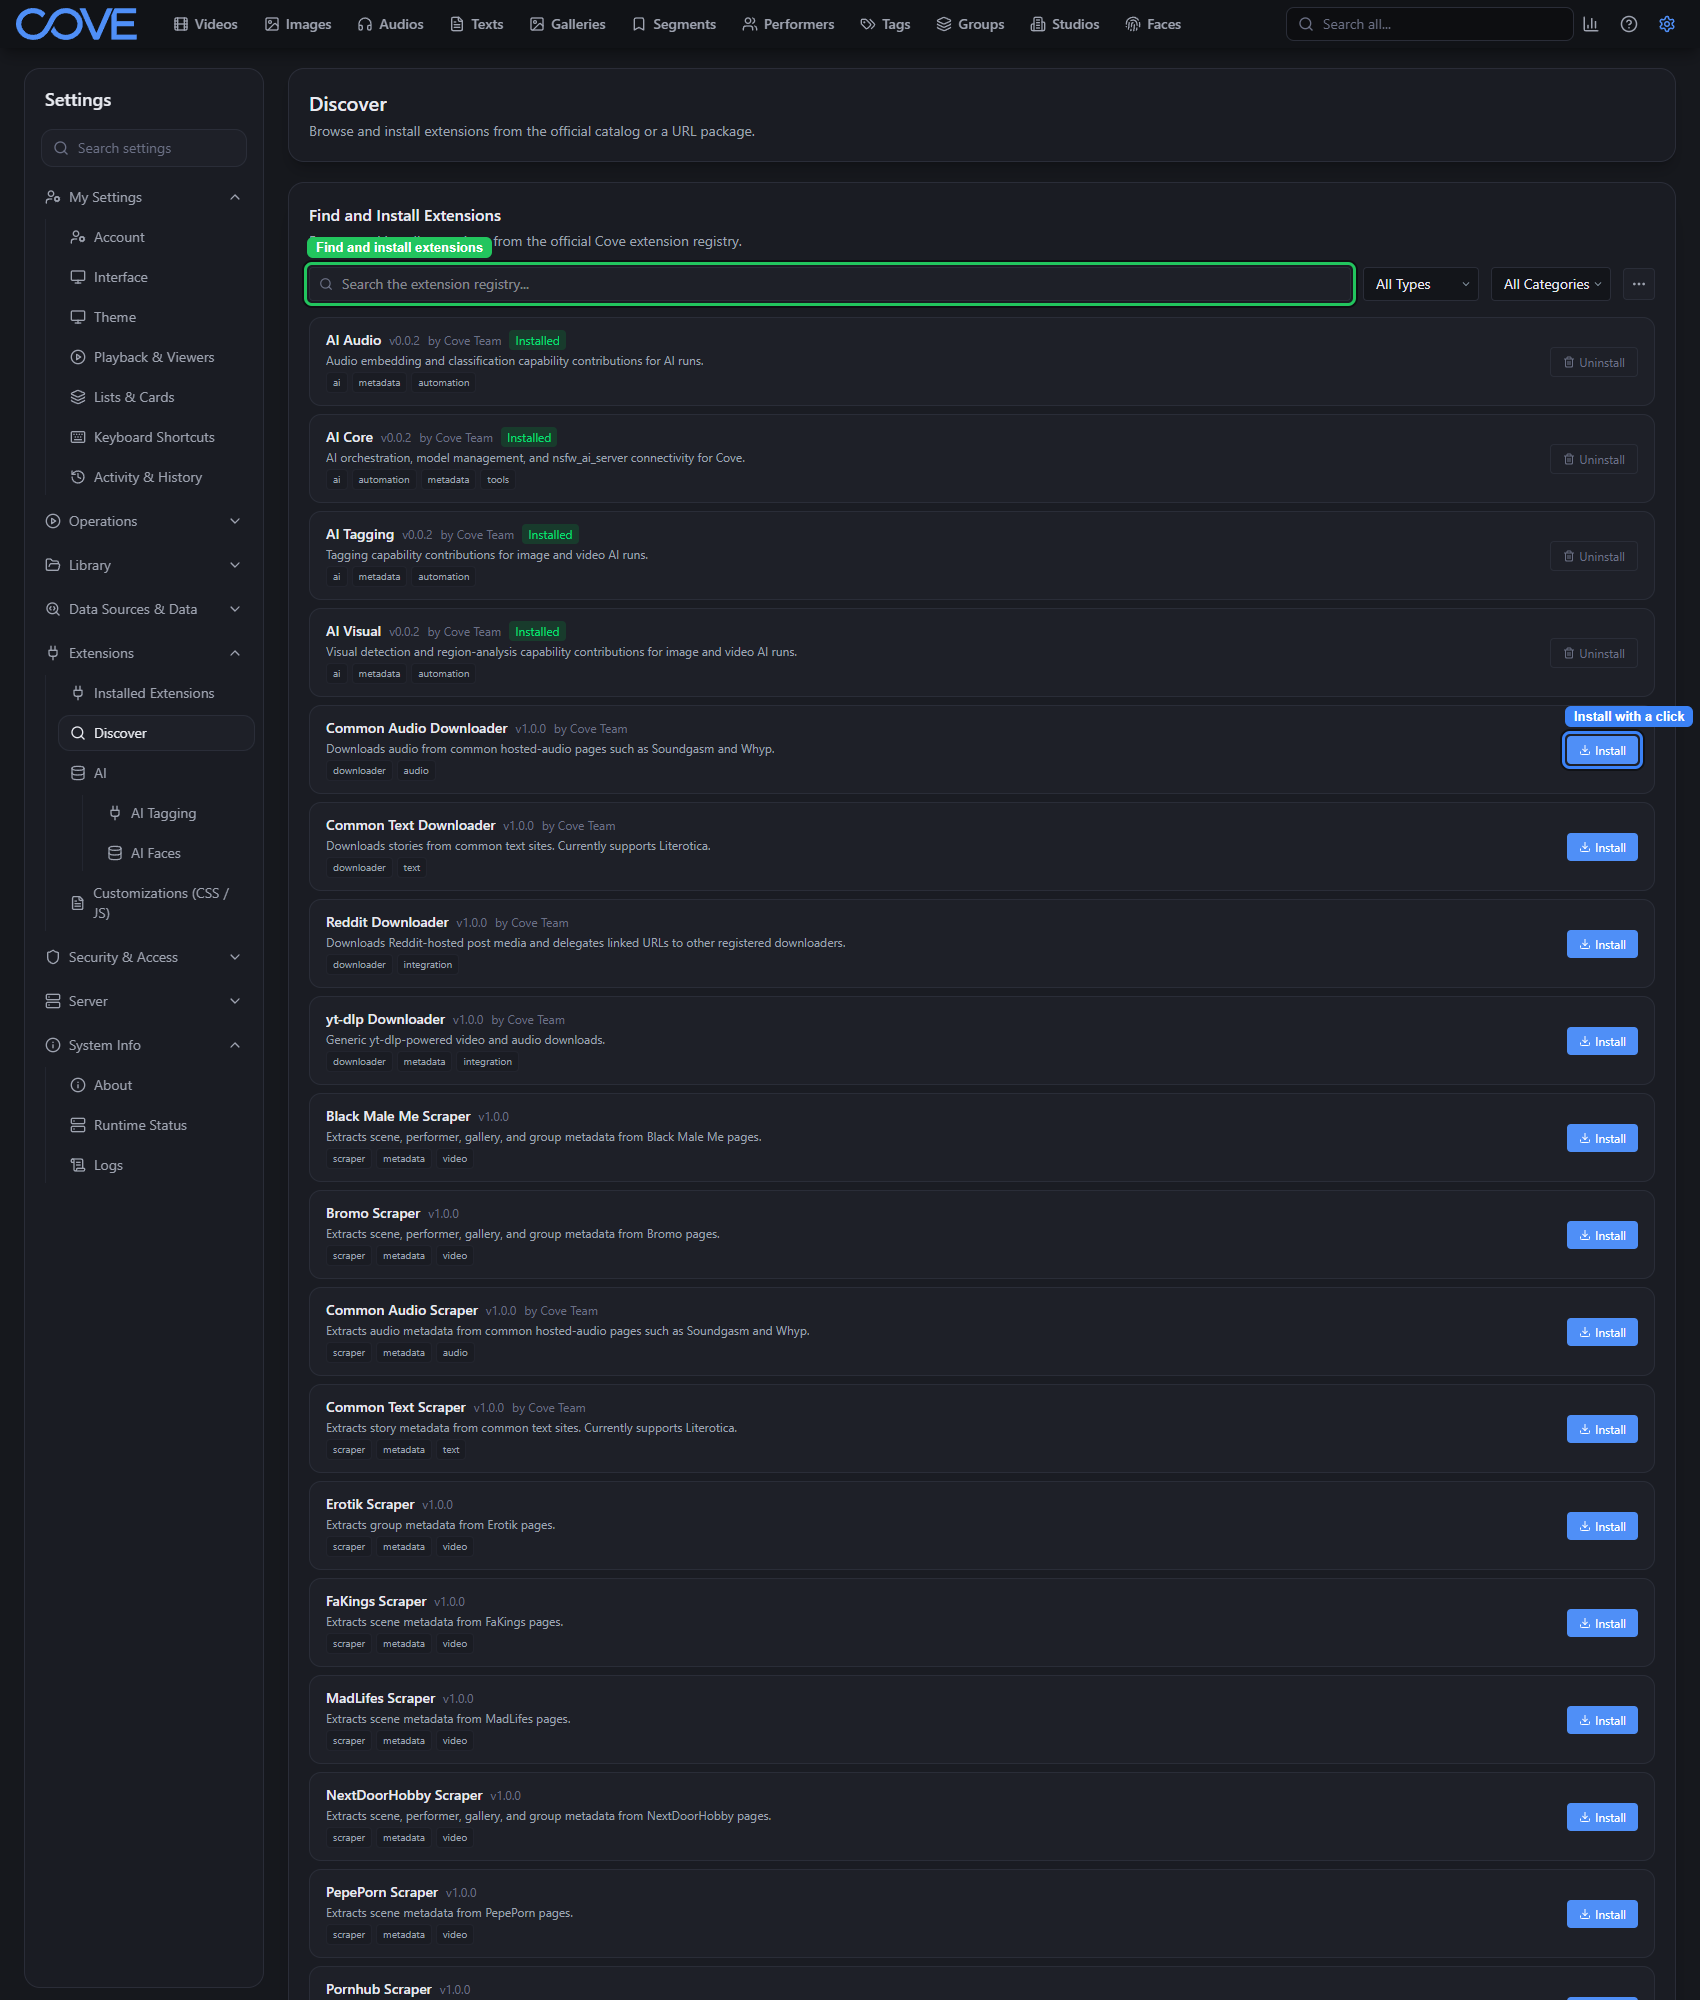This screenshot has width=1700, height=2000.
Task: Click the Playback & Viewers play icon
Action: click(78, 357)
